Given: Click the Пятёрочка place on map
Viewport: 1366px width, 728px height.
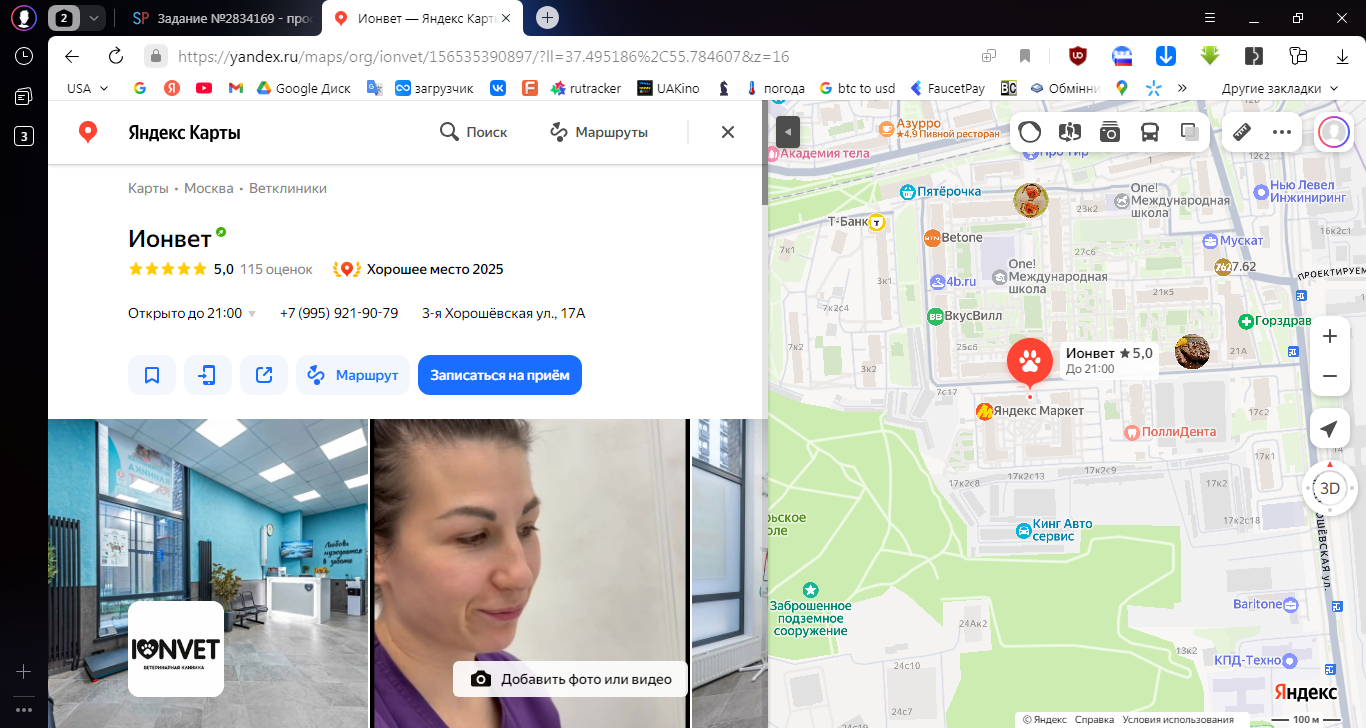Looking at the screenshot, I should 941,191.
